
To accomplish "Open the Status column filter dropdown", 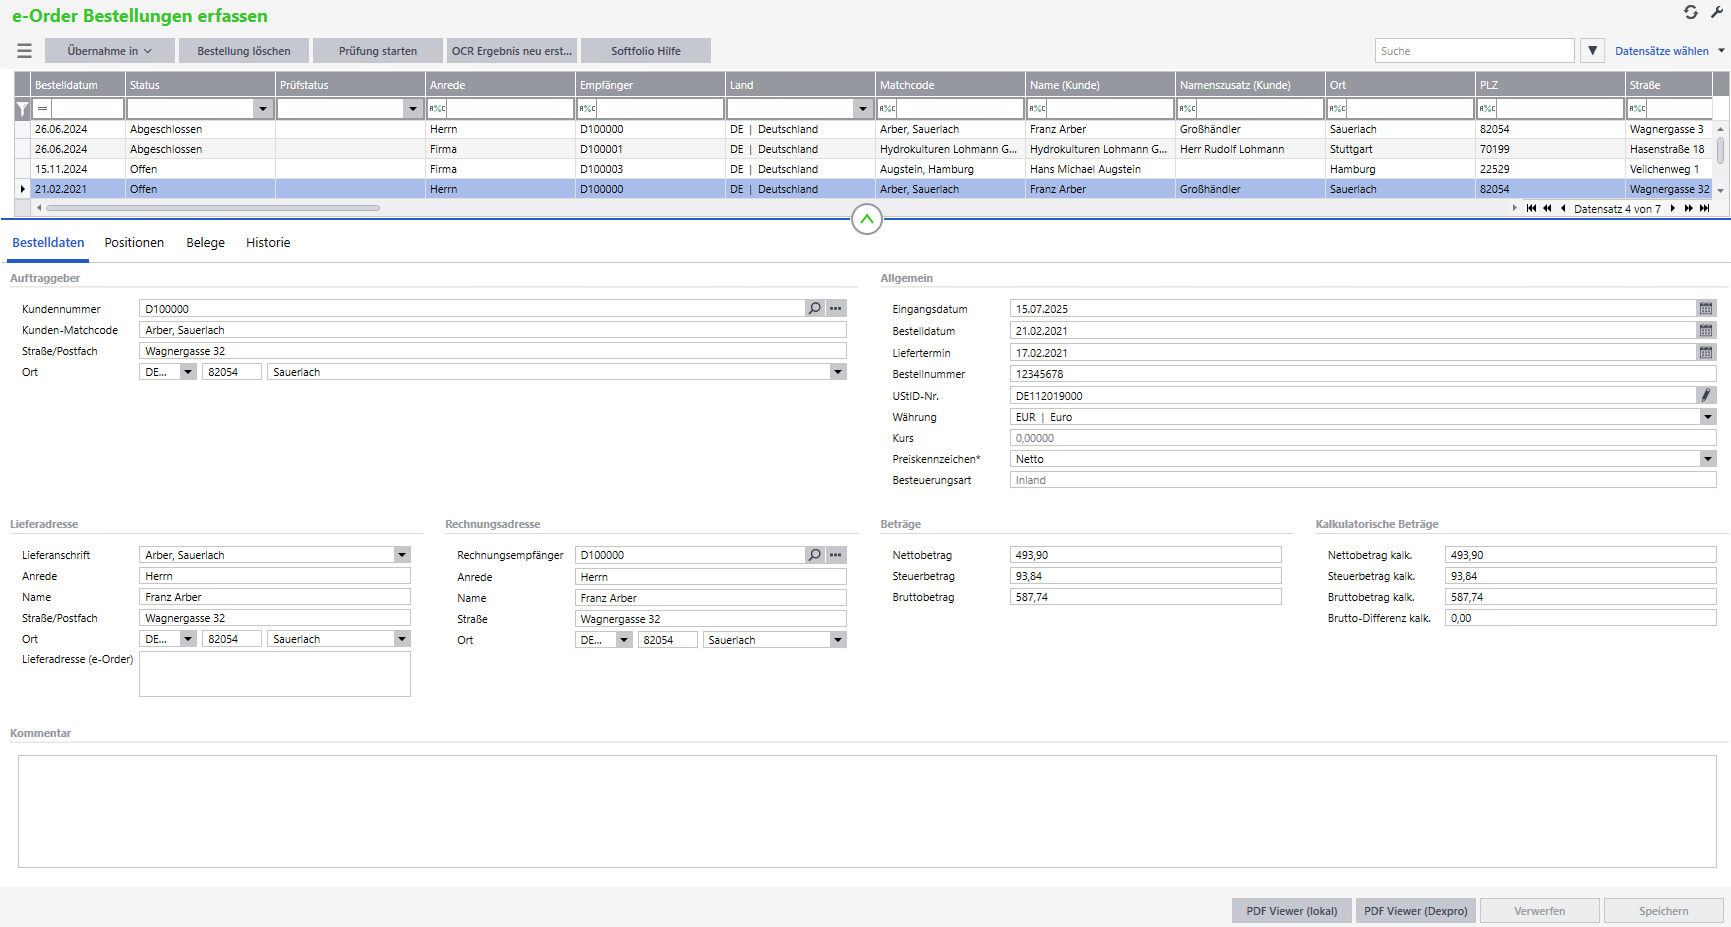I will coord(263,108).
